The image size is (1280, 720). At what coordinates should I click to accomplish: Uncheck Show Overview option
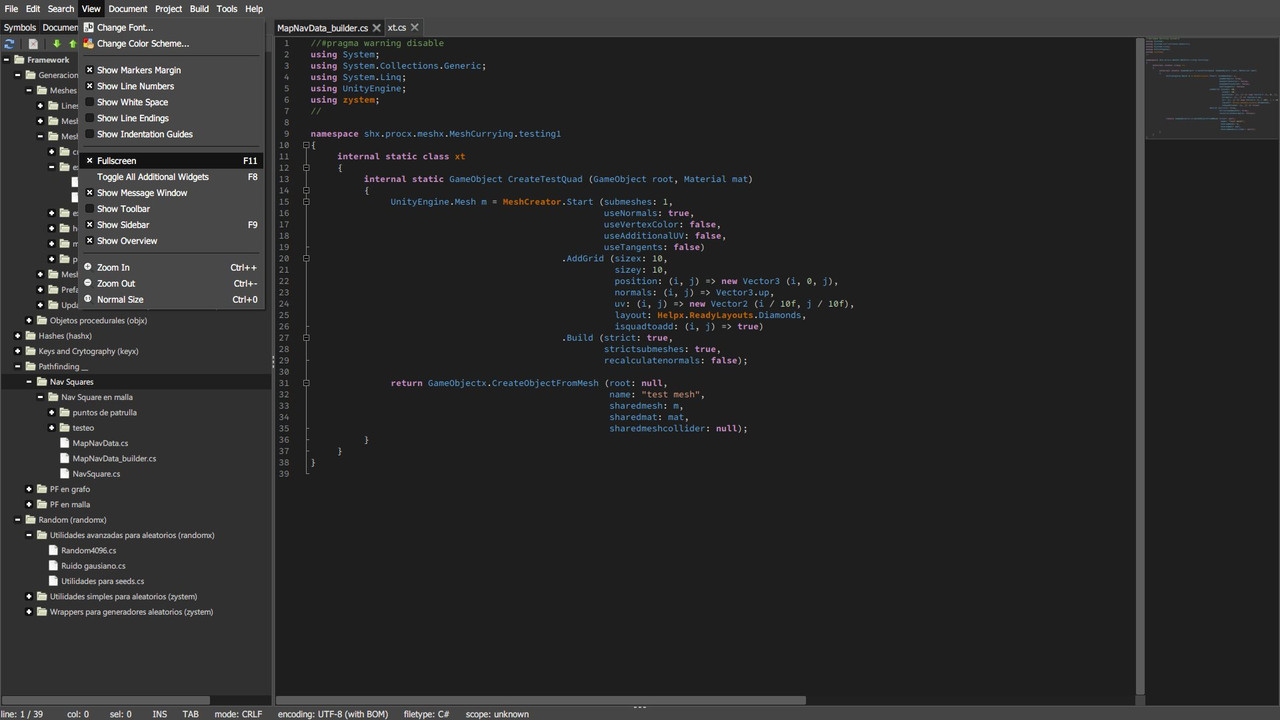[88, 241]
